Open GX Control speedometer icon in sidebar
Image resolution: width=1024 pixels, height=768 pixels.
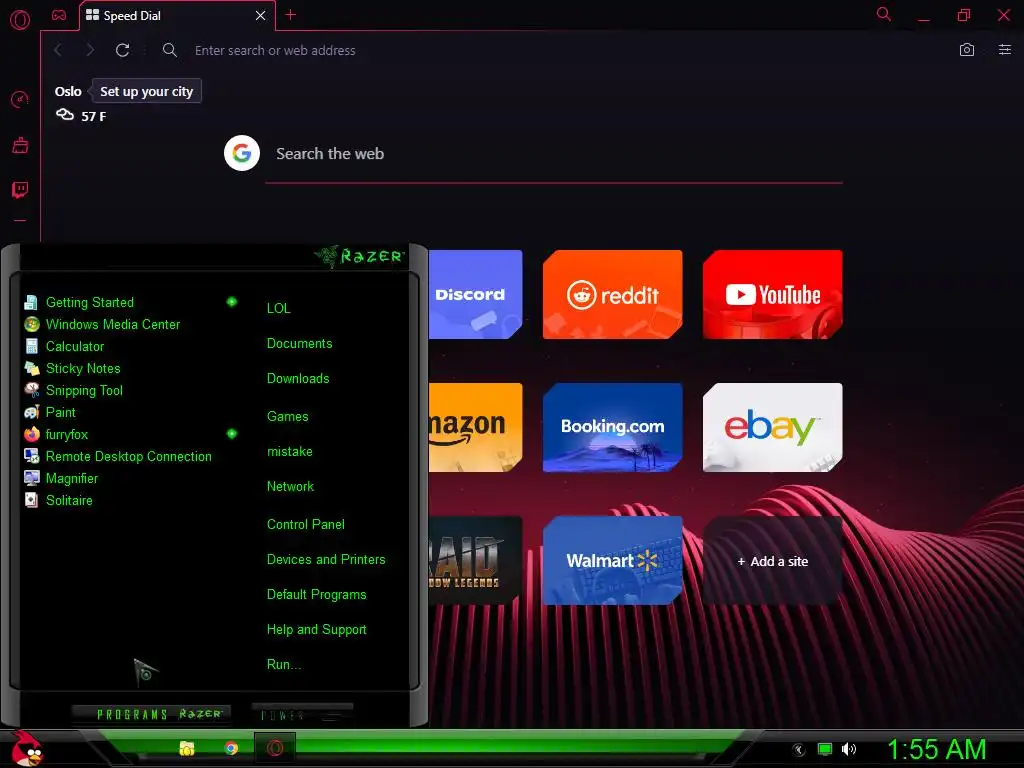(x=20, y=99)
